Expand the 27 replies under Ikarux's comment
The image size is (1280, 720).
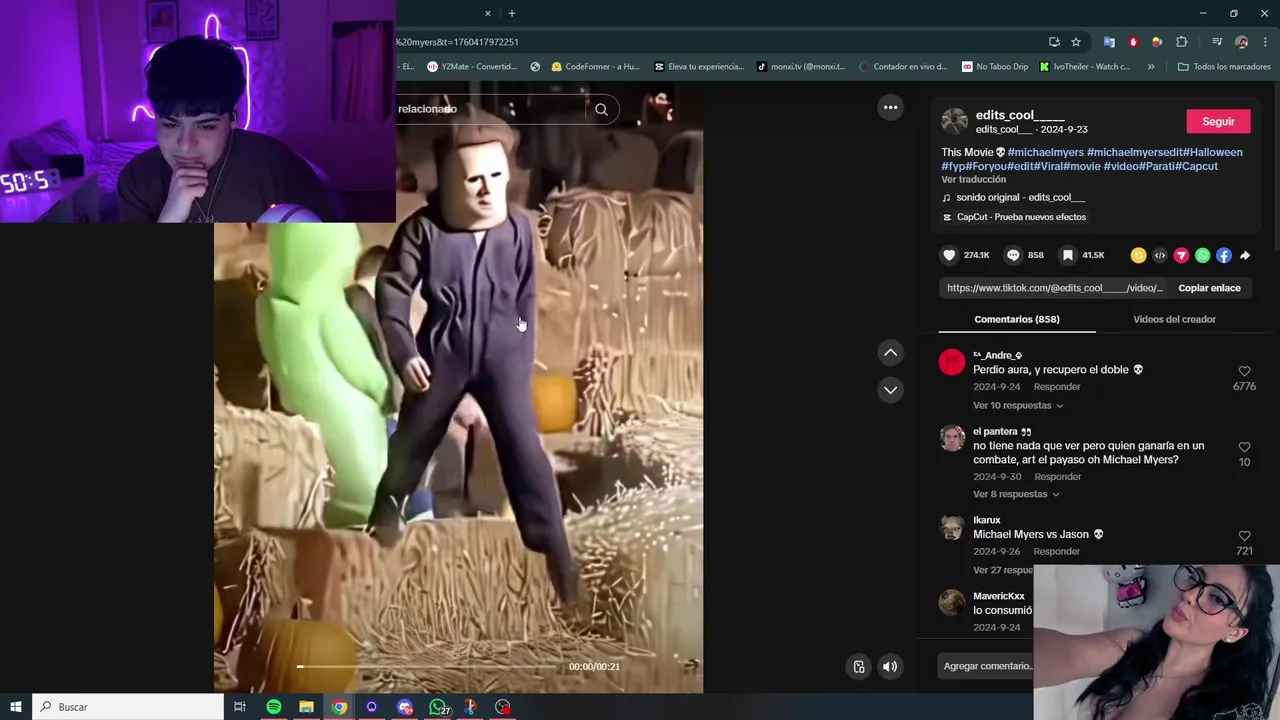(1003, 570)
